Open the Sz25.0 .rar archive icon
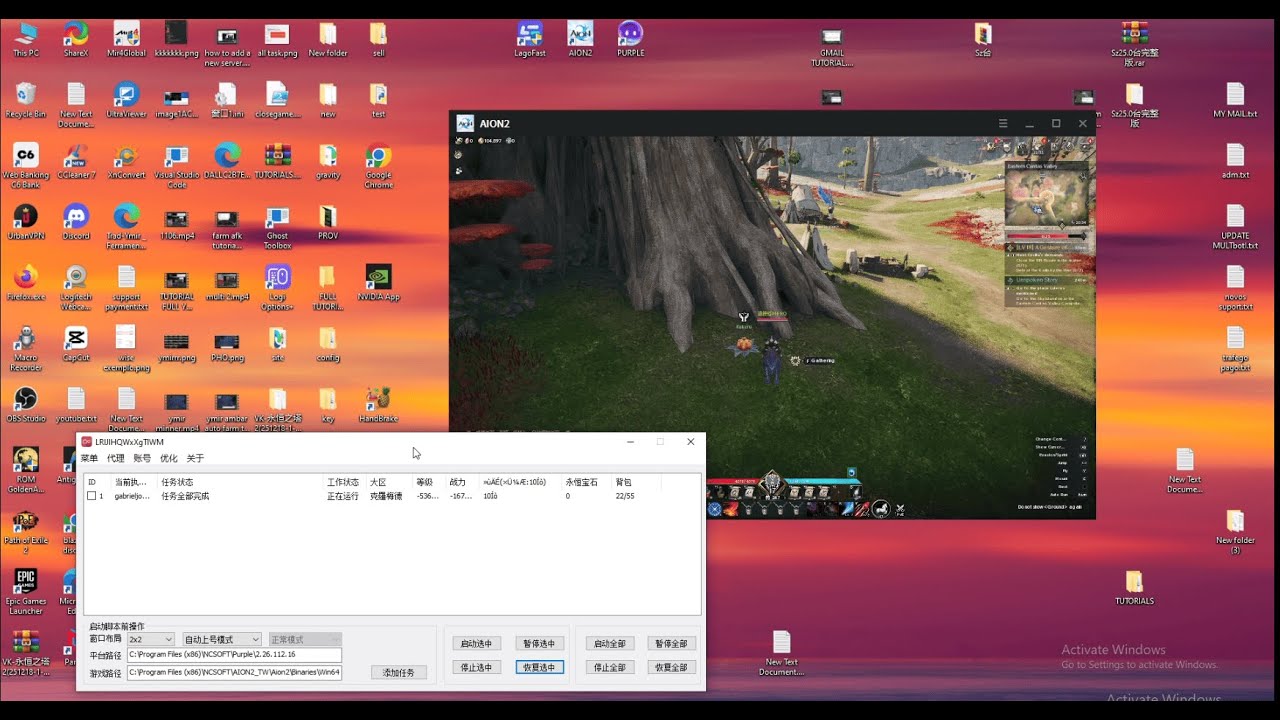 (1134, 45)
